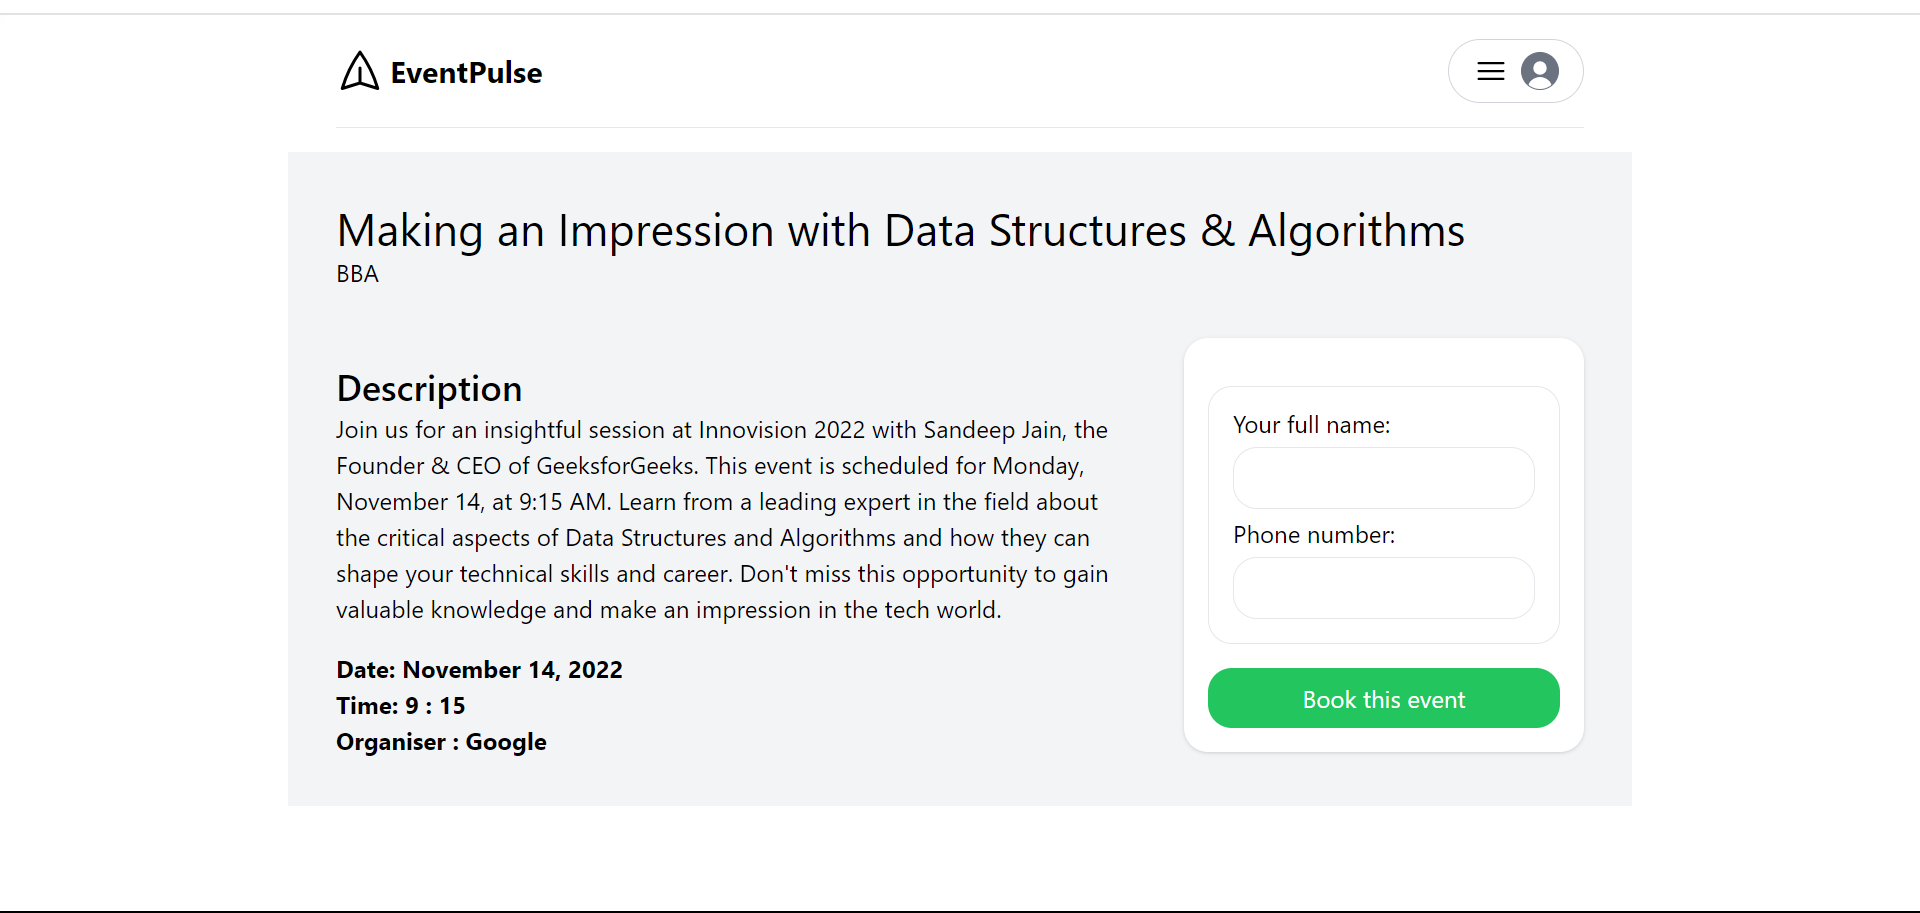This screenshot has width=1920, height=913.
Task: Click the "BBA" subtitle under the title
Action: click(357, 274)
